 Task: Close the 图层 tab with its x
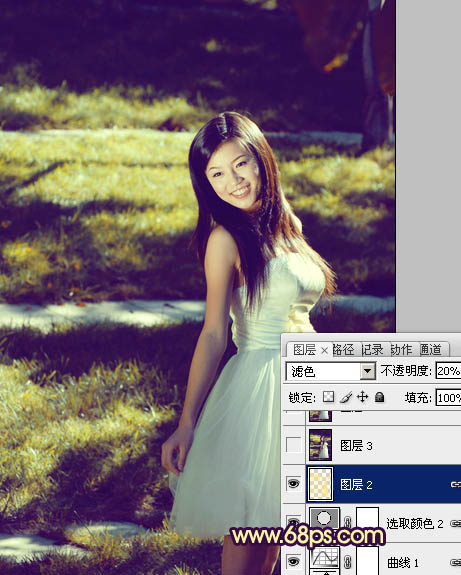[x=324, y=351]
